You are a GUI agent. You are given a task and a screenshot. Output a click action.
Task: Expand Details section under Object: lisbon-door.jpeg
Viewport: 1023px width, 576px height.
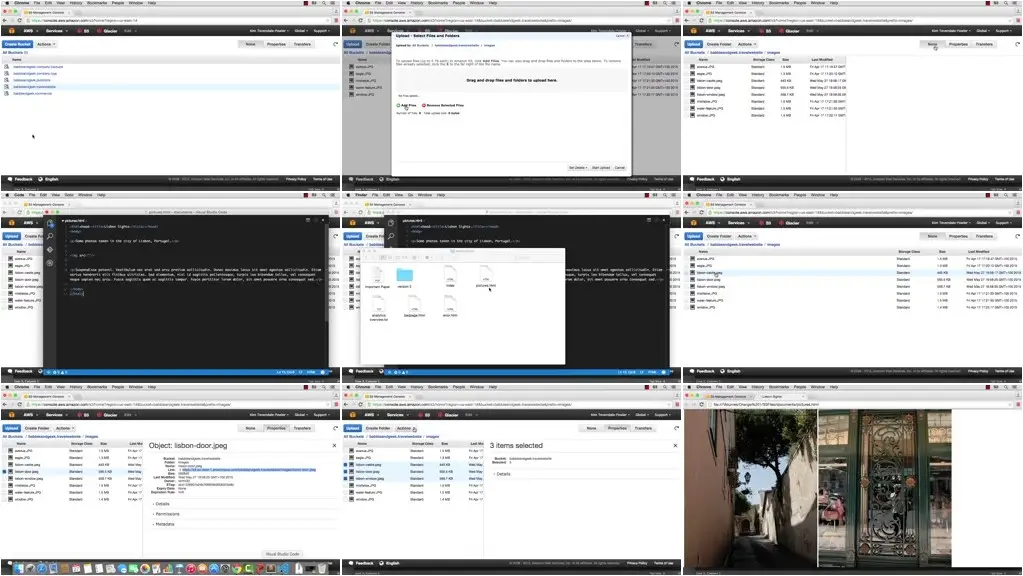162,504
